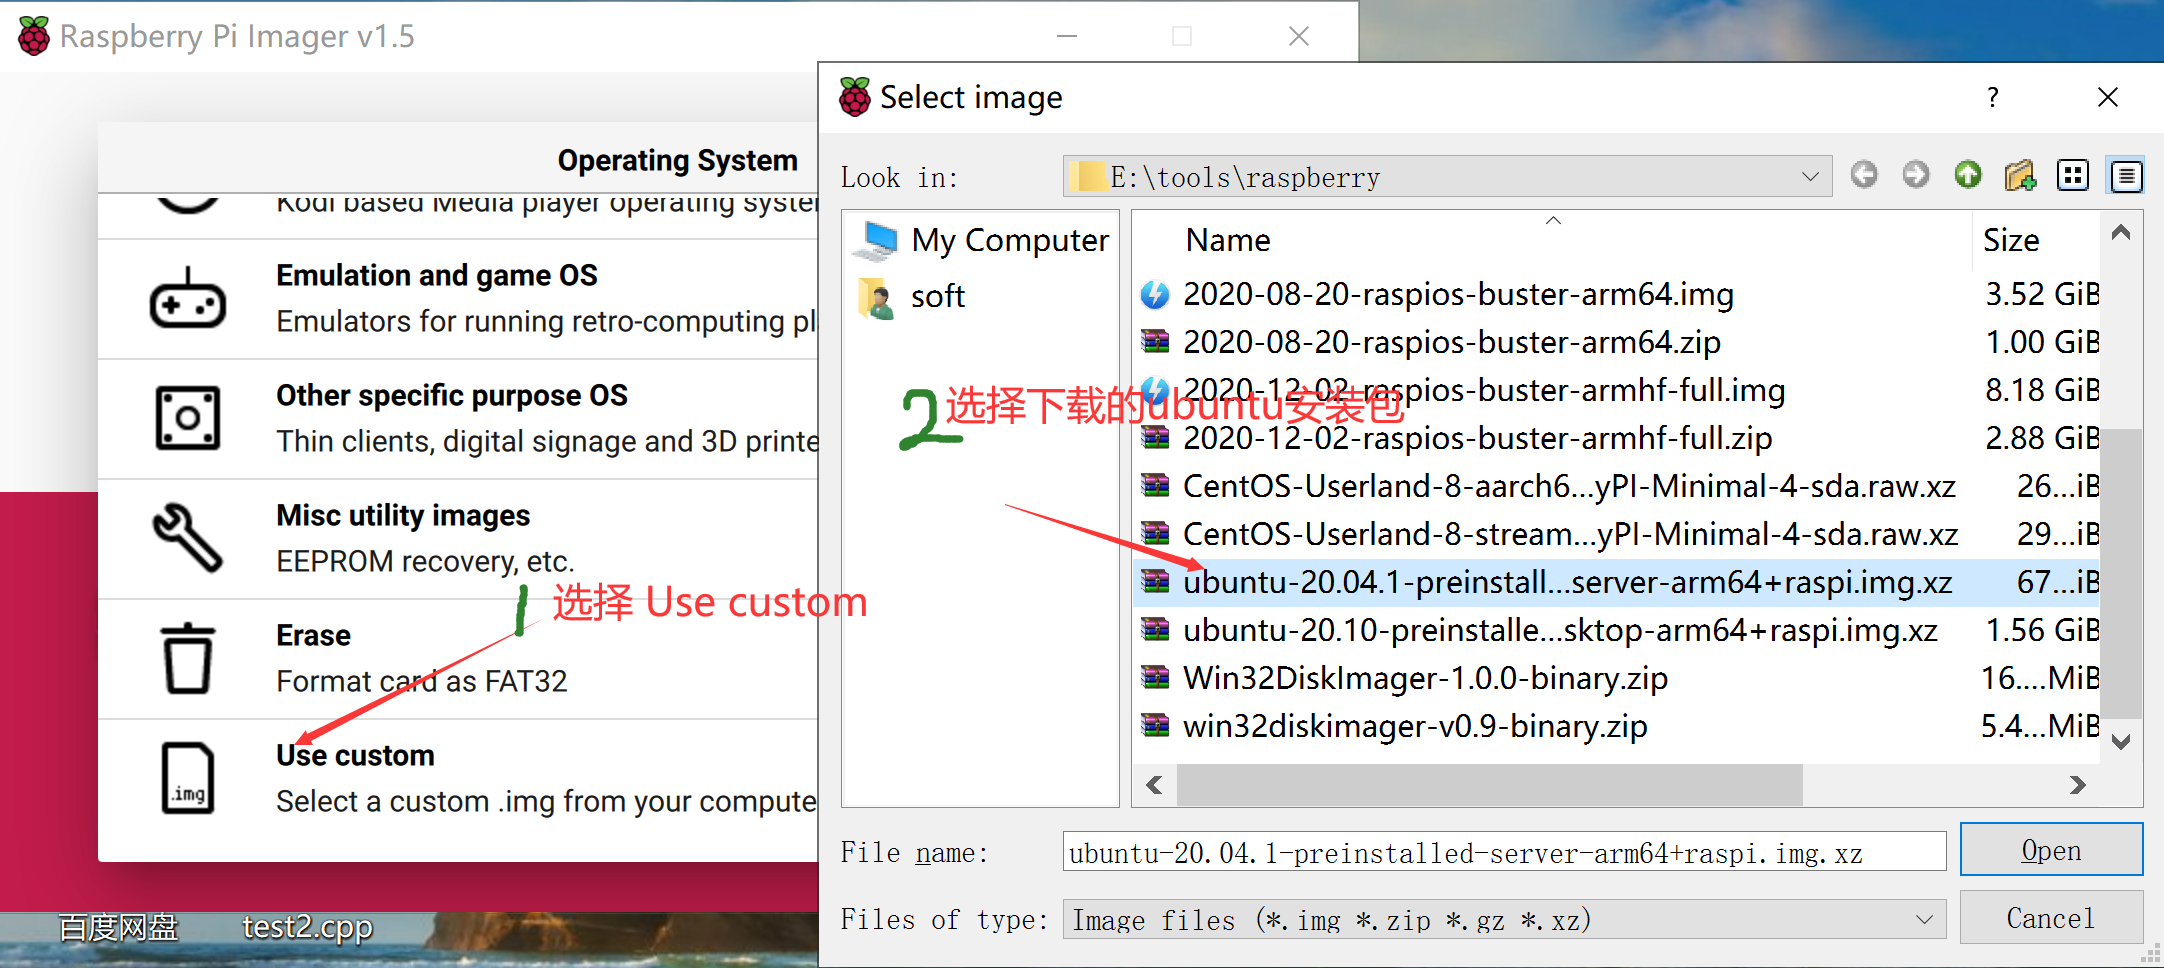The image size is (2164, 968).
Task: Click the Misc utility images wrench icon
Action: click(187, 537)
